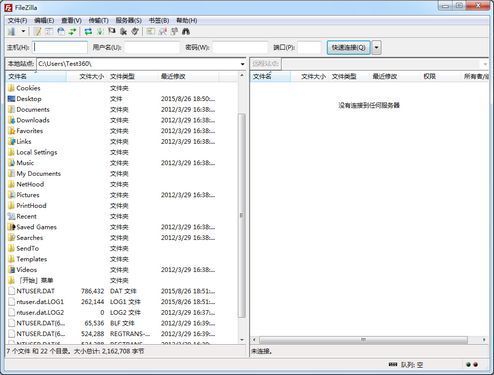Viewport: 494px width, 375px height.
Task: Select the PrintHood folder row
Action: tap(122, 205)
